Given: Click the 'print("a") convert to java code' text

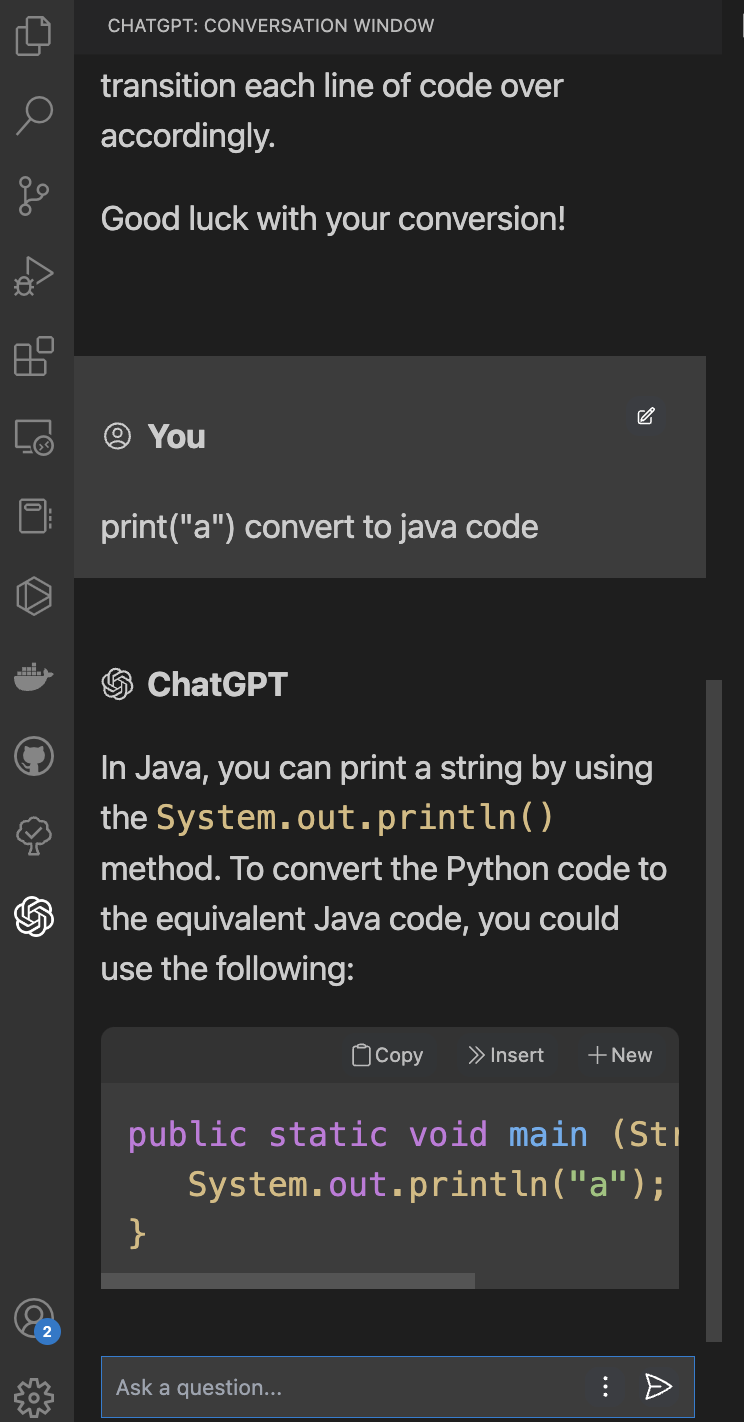Looking at the screenshot, I should [320, 527].
